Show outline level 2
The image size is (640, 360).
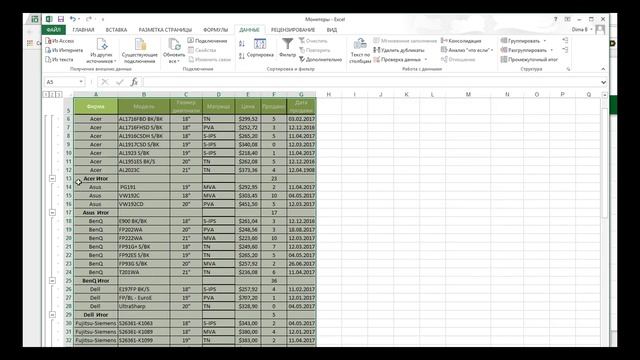pyautogui.click(x=52, y=94)
